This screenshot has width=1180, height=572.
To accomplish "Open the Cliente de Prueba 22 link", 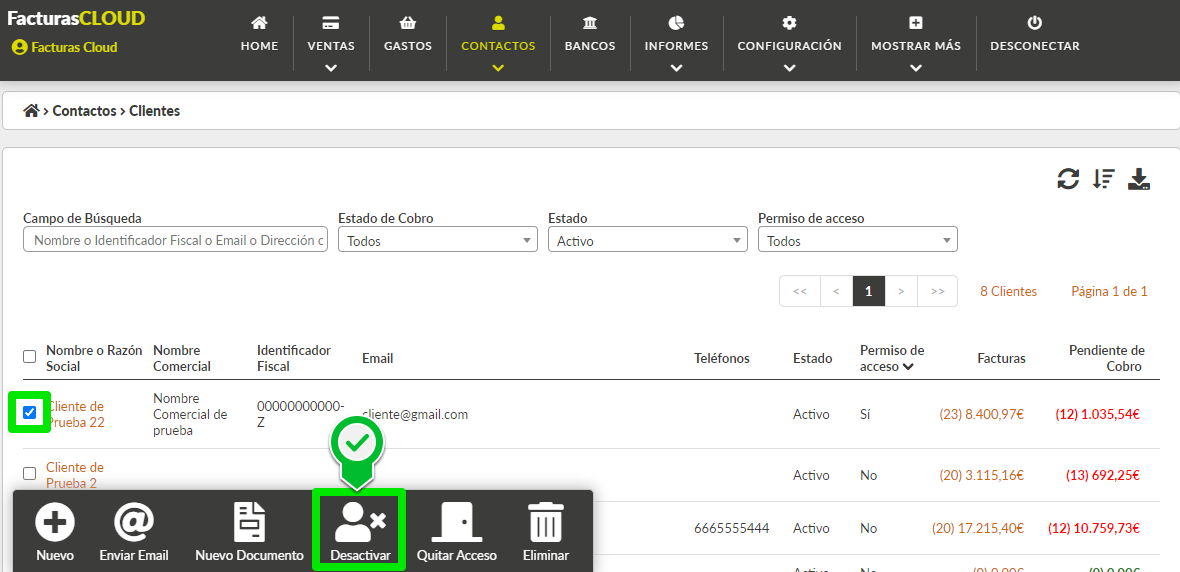I will pos(75,415).
